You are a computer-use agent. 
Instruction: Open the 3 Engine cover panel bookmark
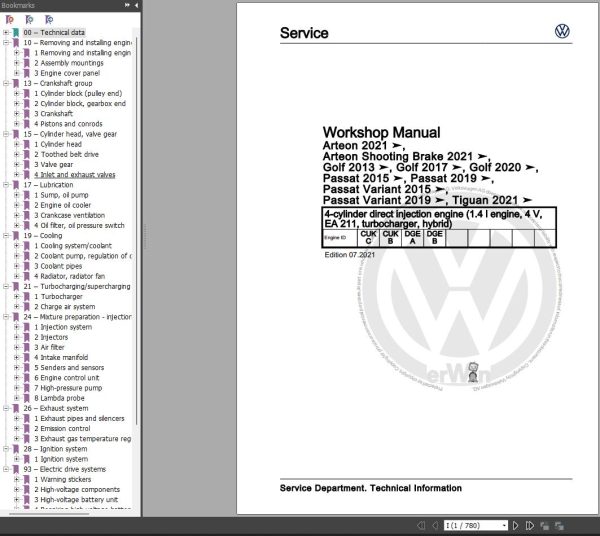(67, 73)
